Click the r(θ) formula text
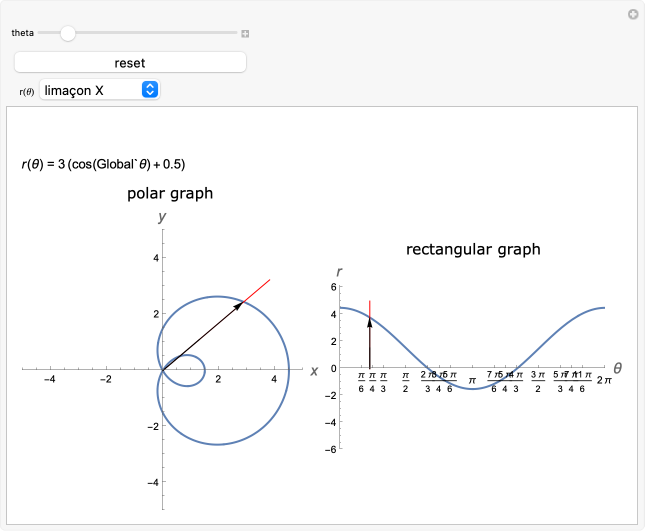Viewport: 645px width, 532px height. (x=104, y=164)
